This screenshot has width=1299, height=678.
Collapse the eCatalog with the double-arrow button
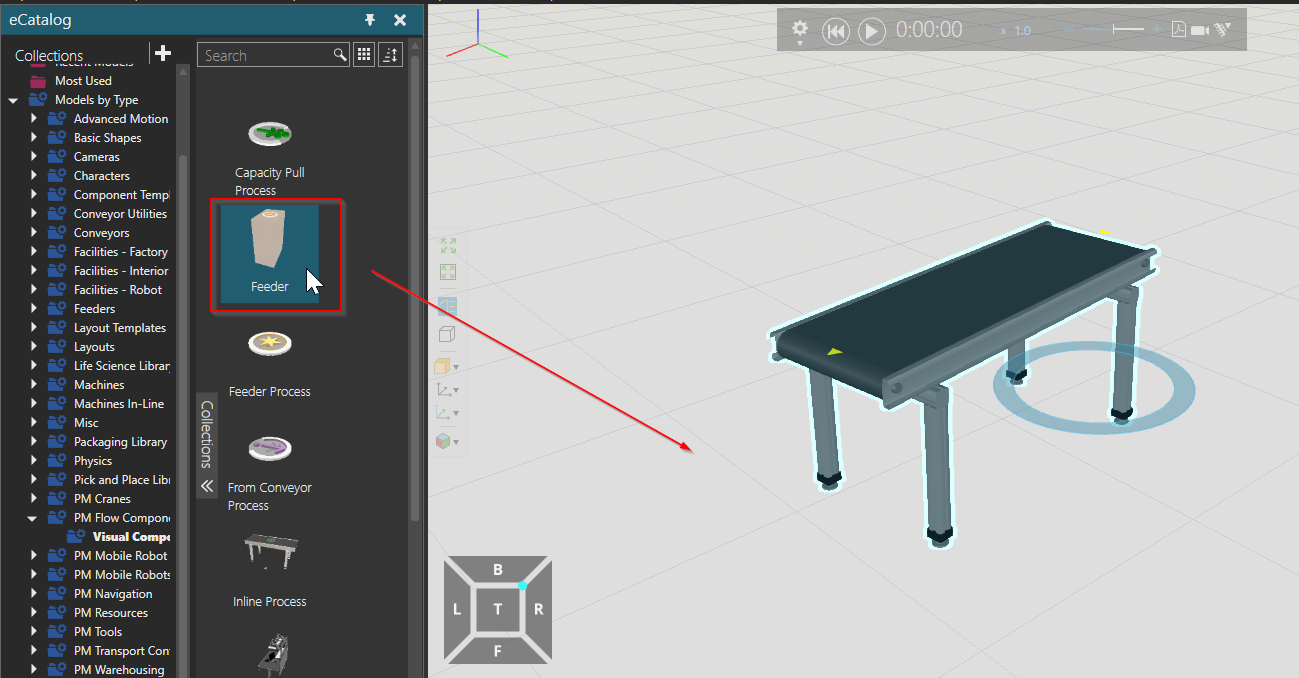coord(206,486)
